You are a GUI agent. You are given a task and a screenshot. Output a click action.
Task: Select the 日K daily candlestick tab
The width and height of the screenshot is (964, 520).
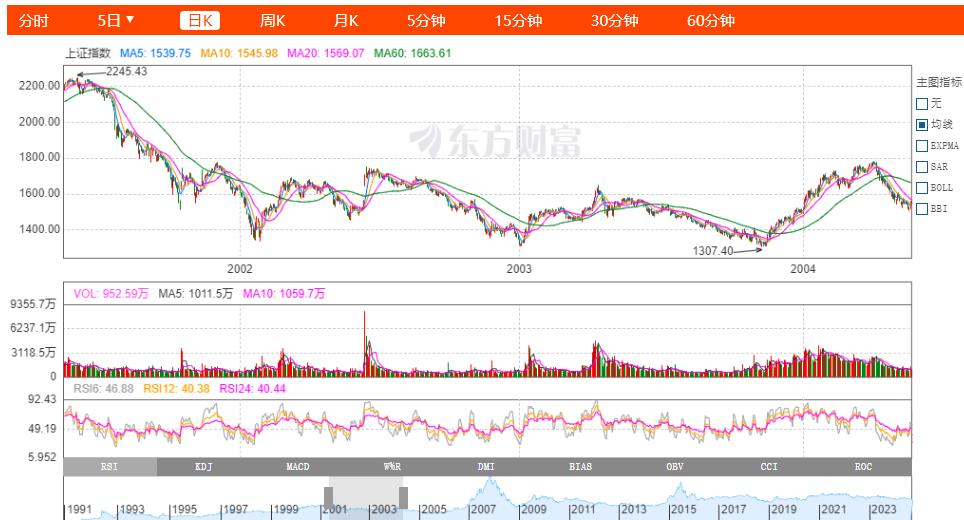point(200,21)
